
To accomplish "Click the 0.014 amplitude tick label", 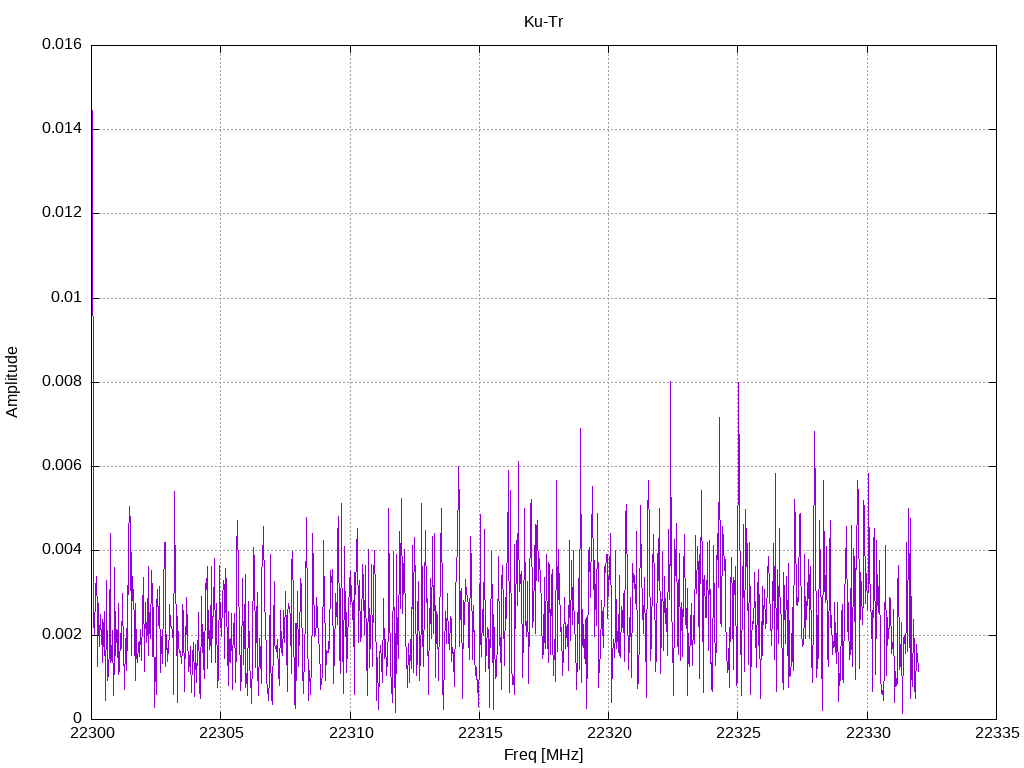I will click(x=61, y=129).
